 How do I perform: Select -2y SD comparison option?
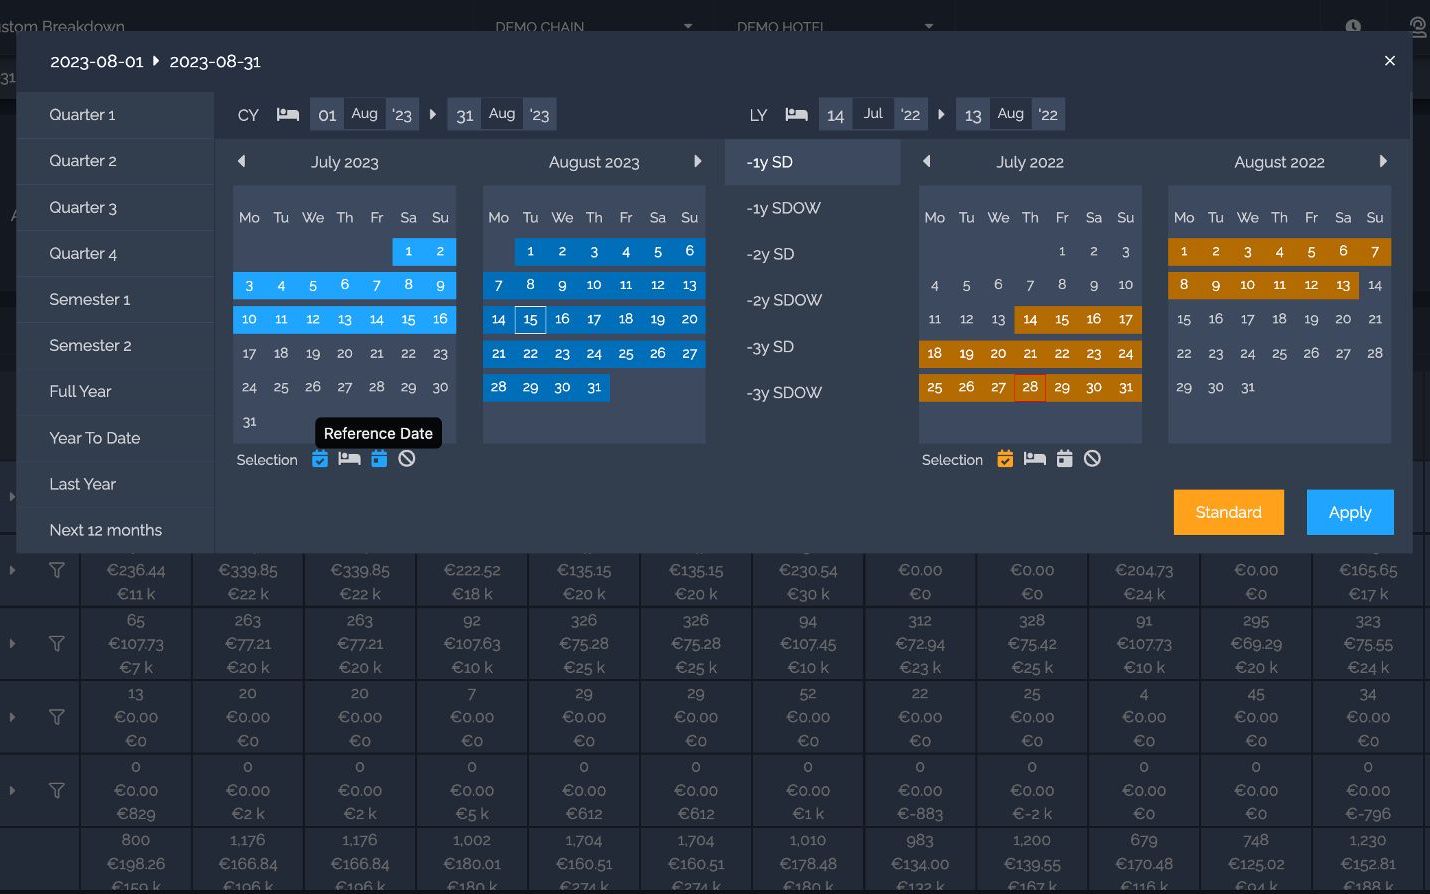(812, 254)
